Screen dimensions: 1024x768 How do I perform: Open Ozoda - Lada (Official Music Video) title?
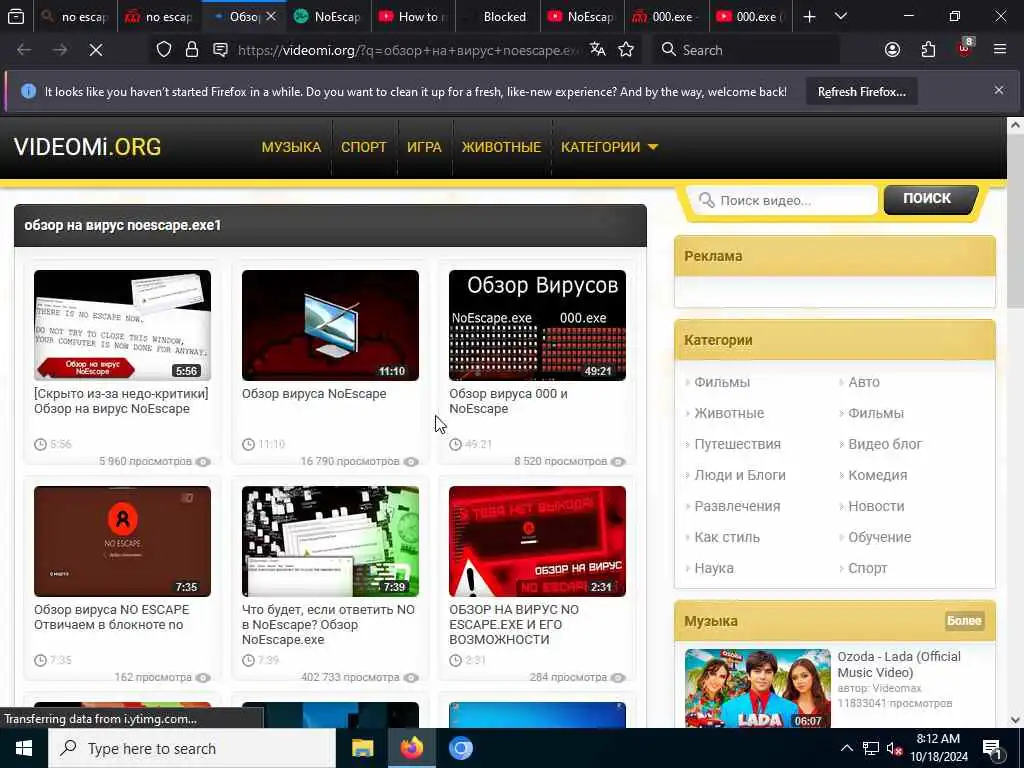[x=899, y=664]
